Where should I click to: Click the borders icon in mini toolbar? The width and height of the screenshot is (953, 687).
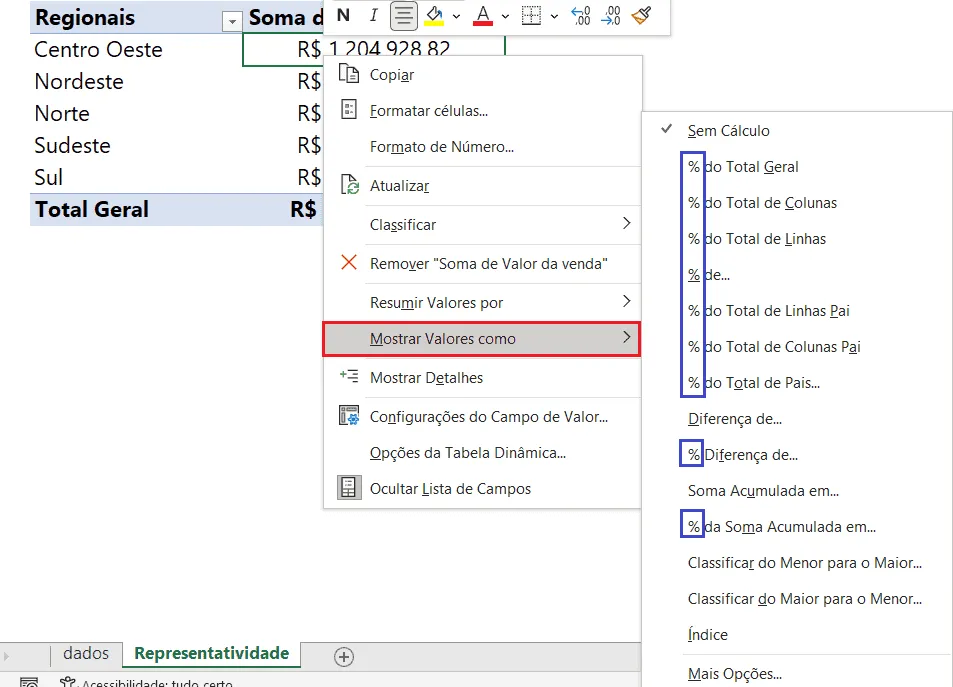point(531,15)
